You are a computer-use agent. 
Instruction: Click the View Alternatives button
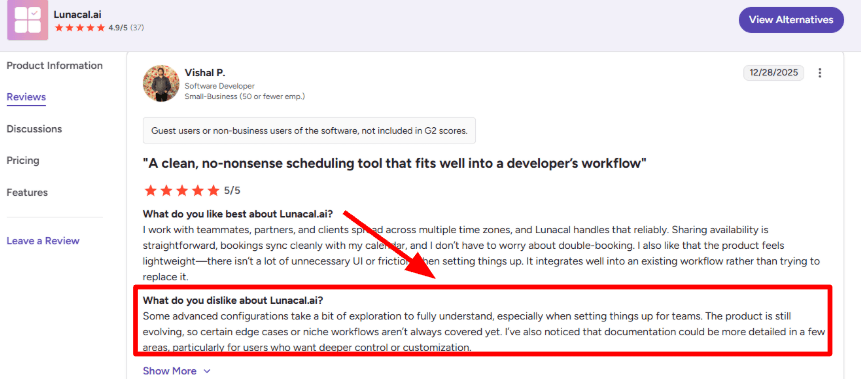(x=791, y=20)
